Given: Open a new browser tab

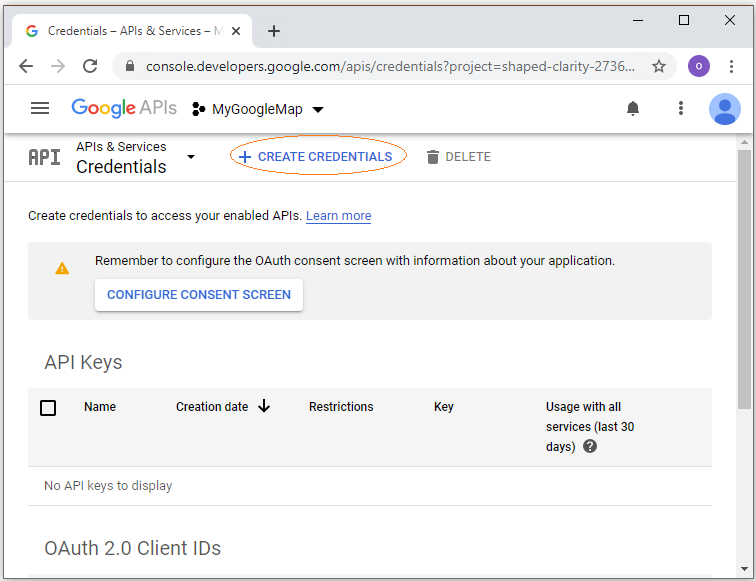Looking at the screenshot, I should 274,31.
